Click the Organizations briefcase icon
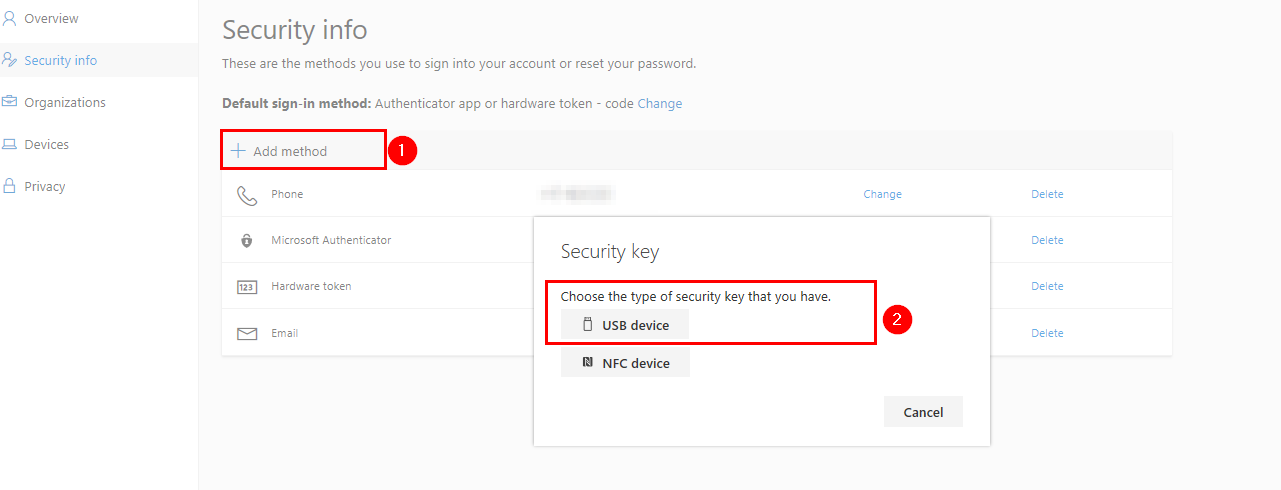The height and width of the screenshot is (490, 1281). [10, 102]
